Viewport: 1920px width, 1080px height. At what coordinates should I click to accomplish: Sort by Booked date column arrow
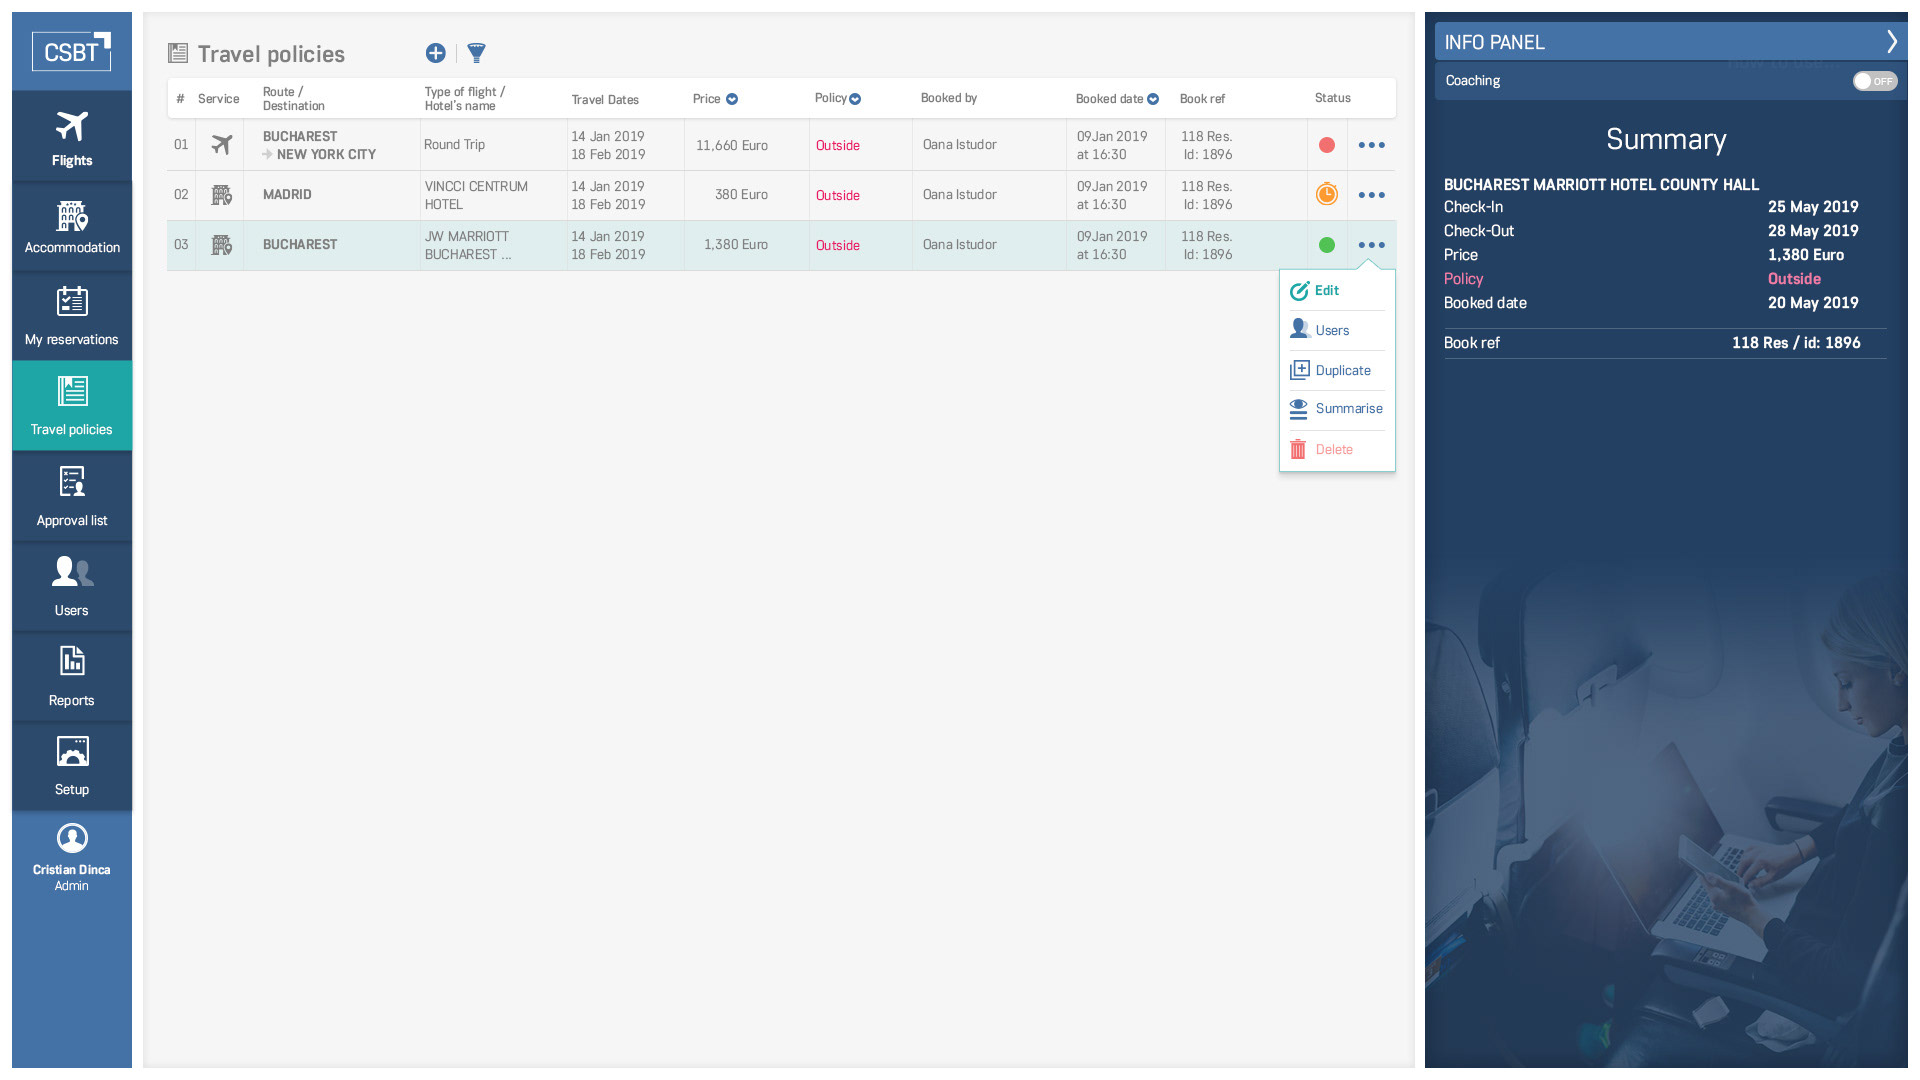[x=1153, y=99]
